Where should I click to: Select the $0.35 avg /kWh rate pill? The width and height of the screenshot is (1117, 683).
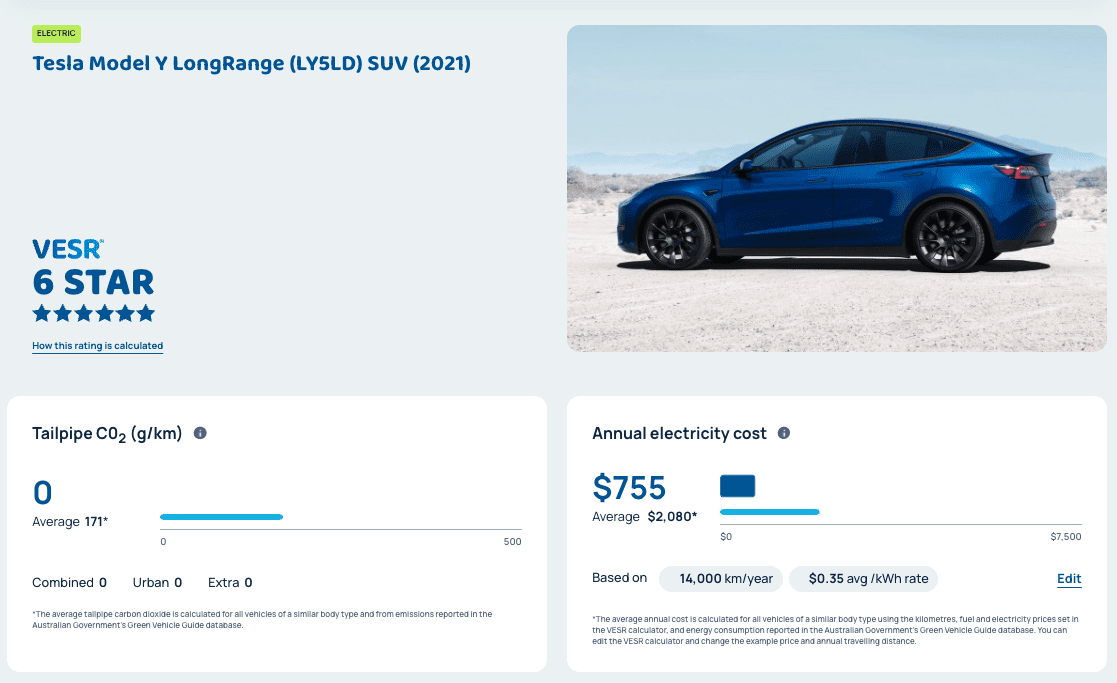[x=863, y=579]
